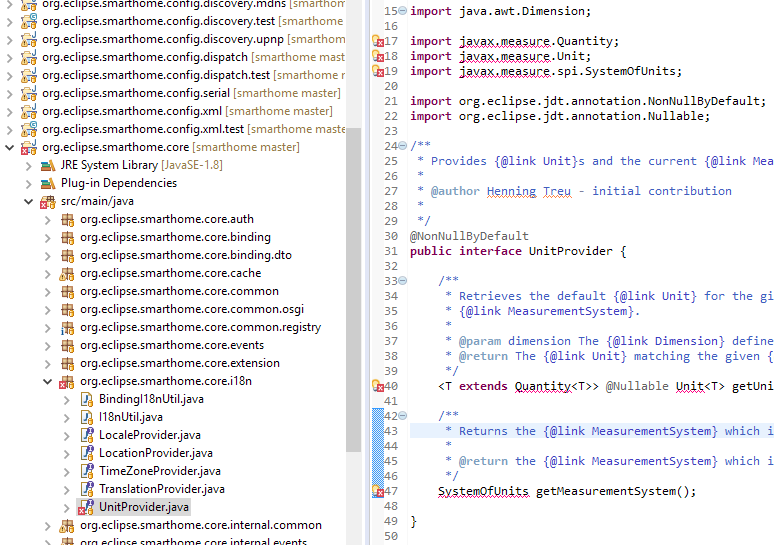Select LocaleProvider.java in the tree
The height and width of the screenshot is (545, 774).
(x=149, y=435)
